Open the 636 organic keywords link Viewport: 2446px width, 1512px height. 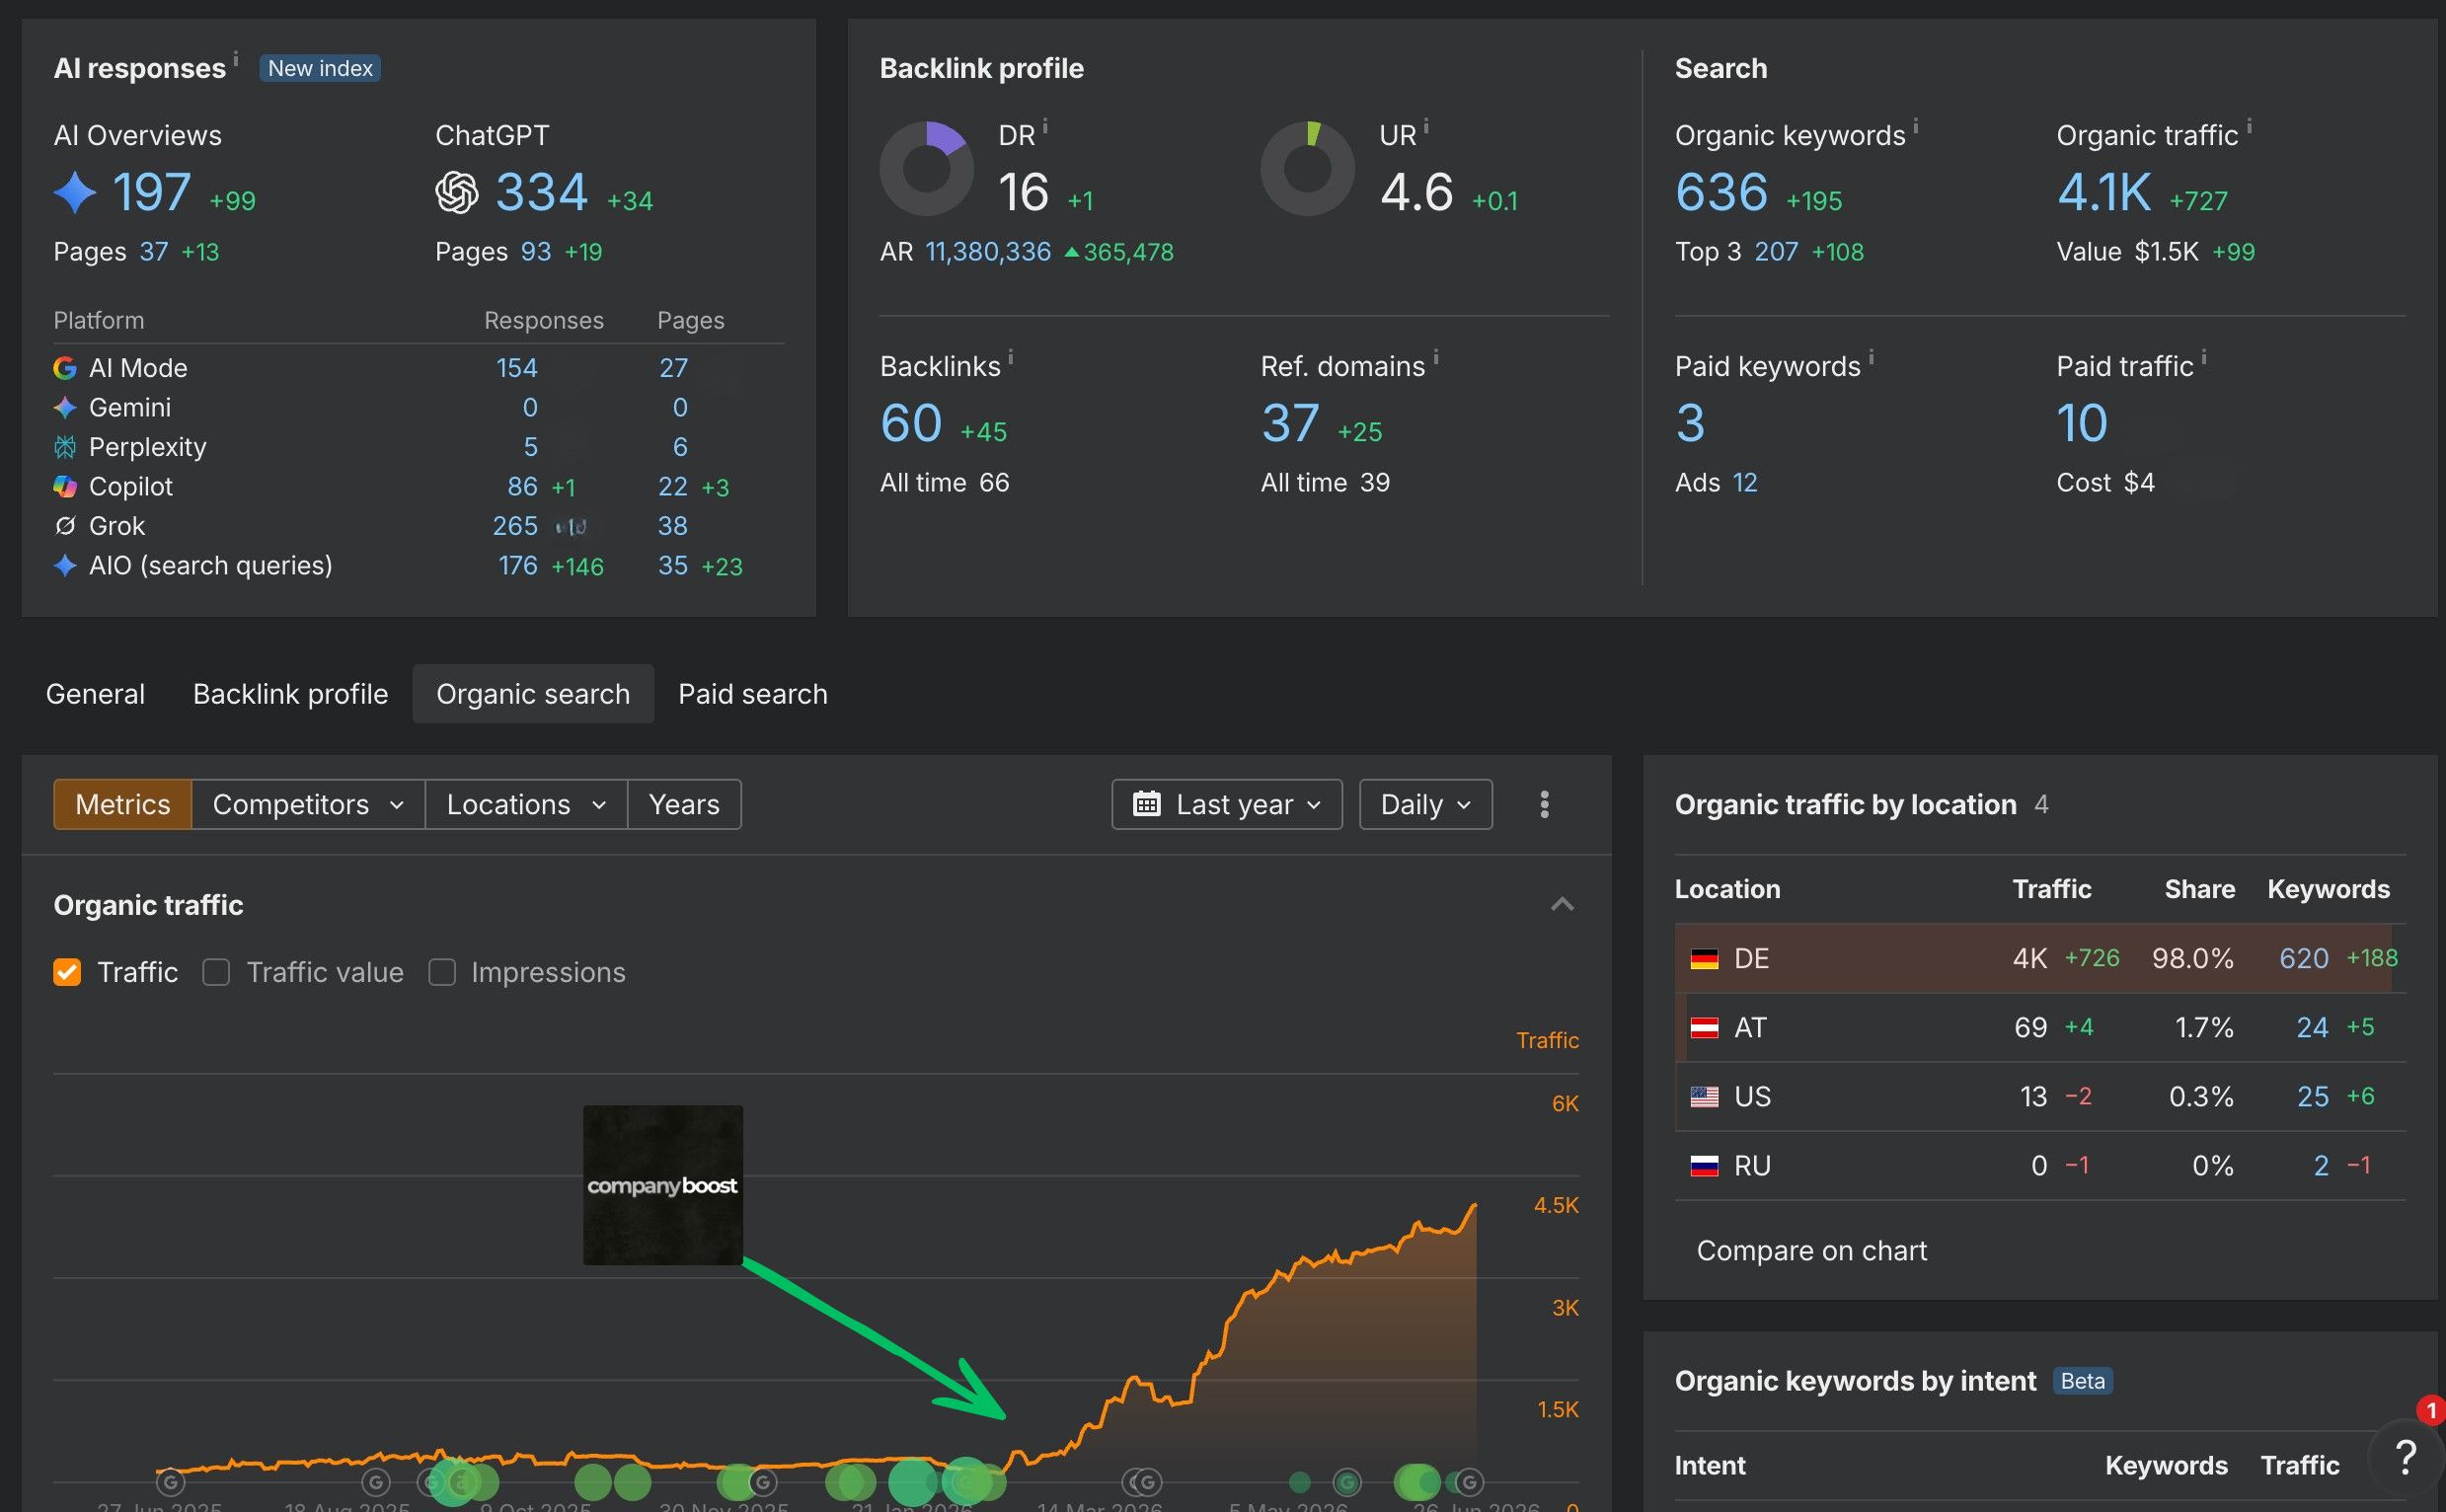1721,192
